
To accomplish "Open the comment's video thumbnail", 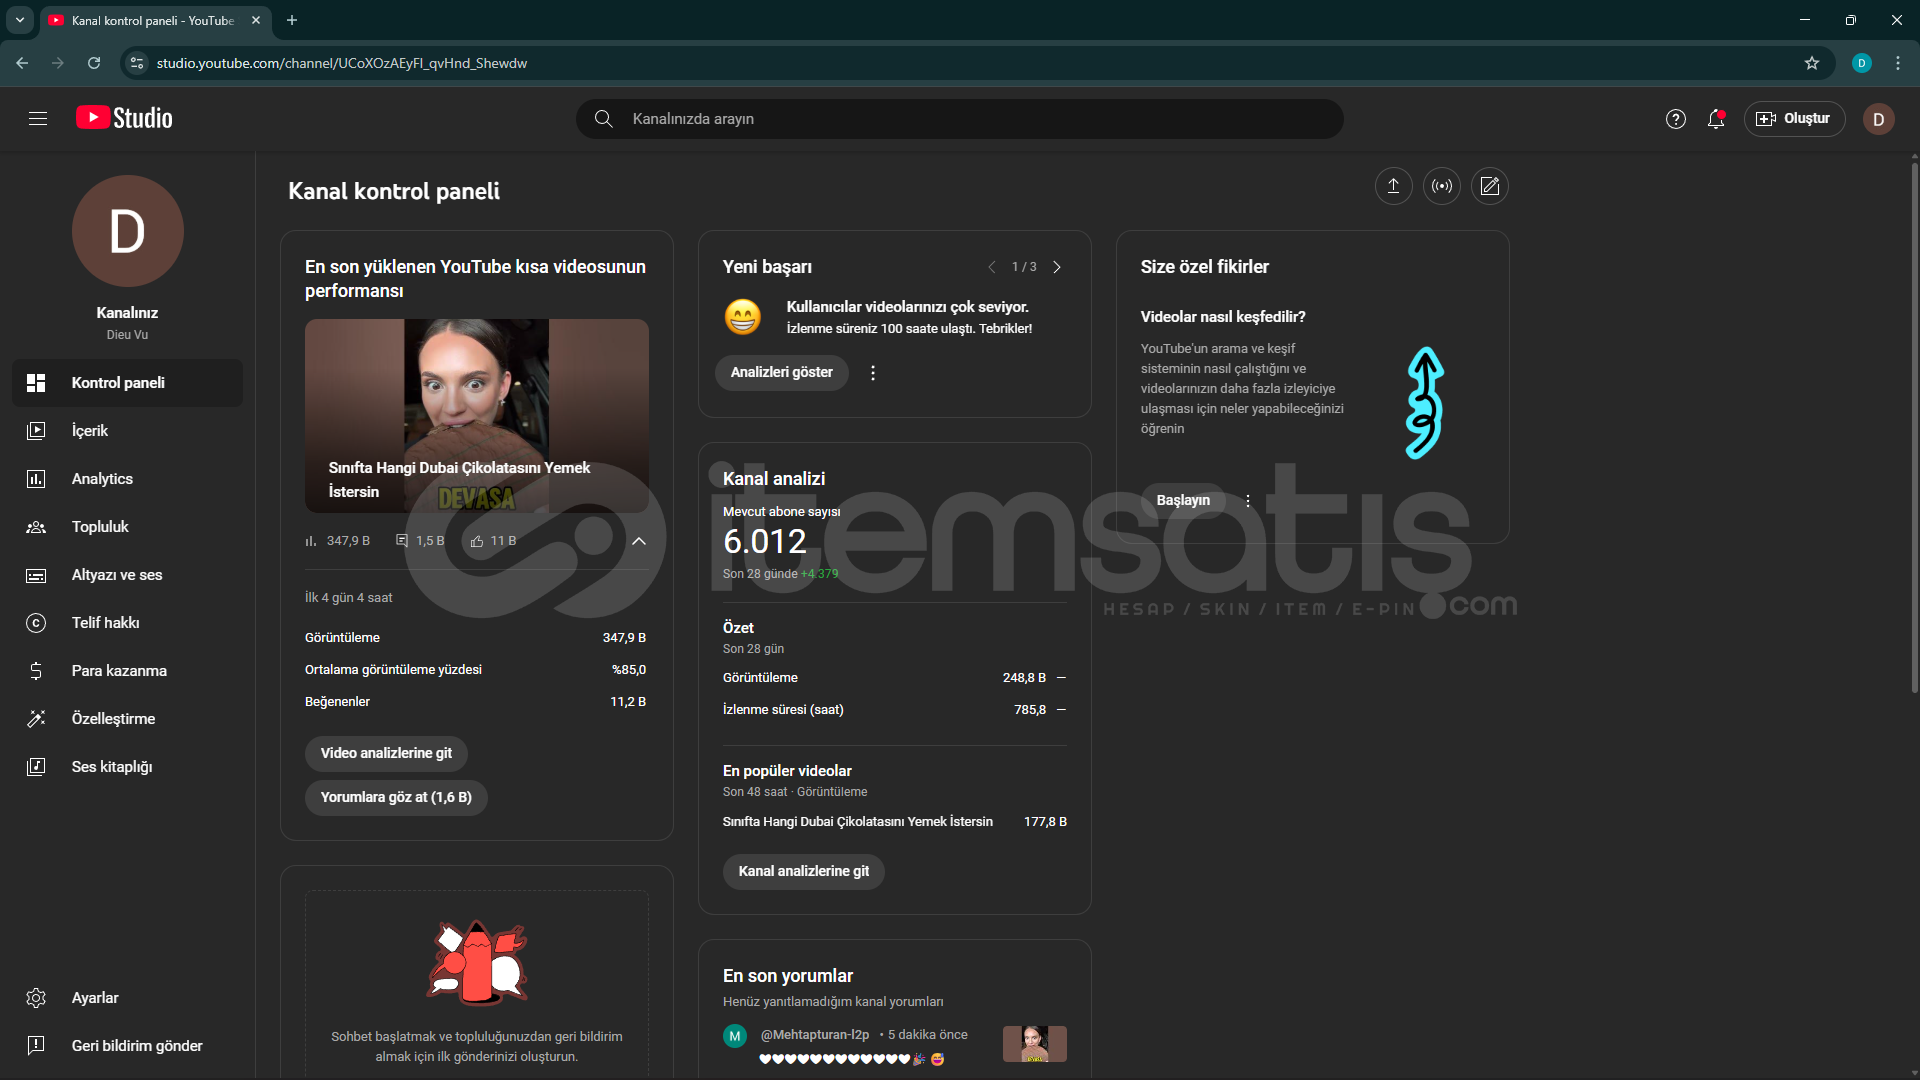I will click(x=1035, y=1044).
